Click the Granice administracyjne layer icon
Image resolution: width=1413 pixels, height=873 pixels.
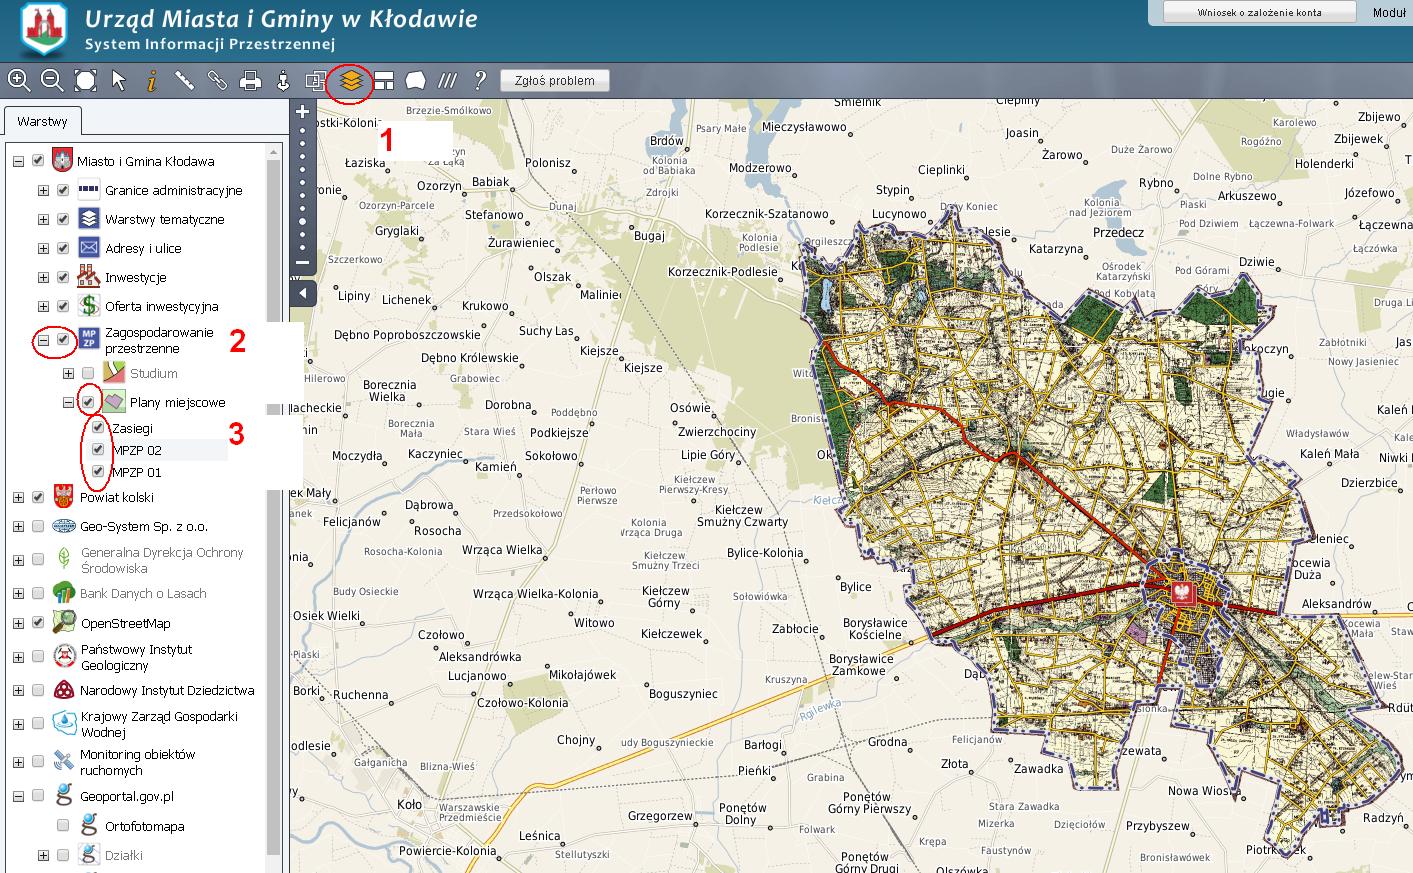coord(89,190)
